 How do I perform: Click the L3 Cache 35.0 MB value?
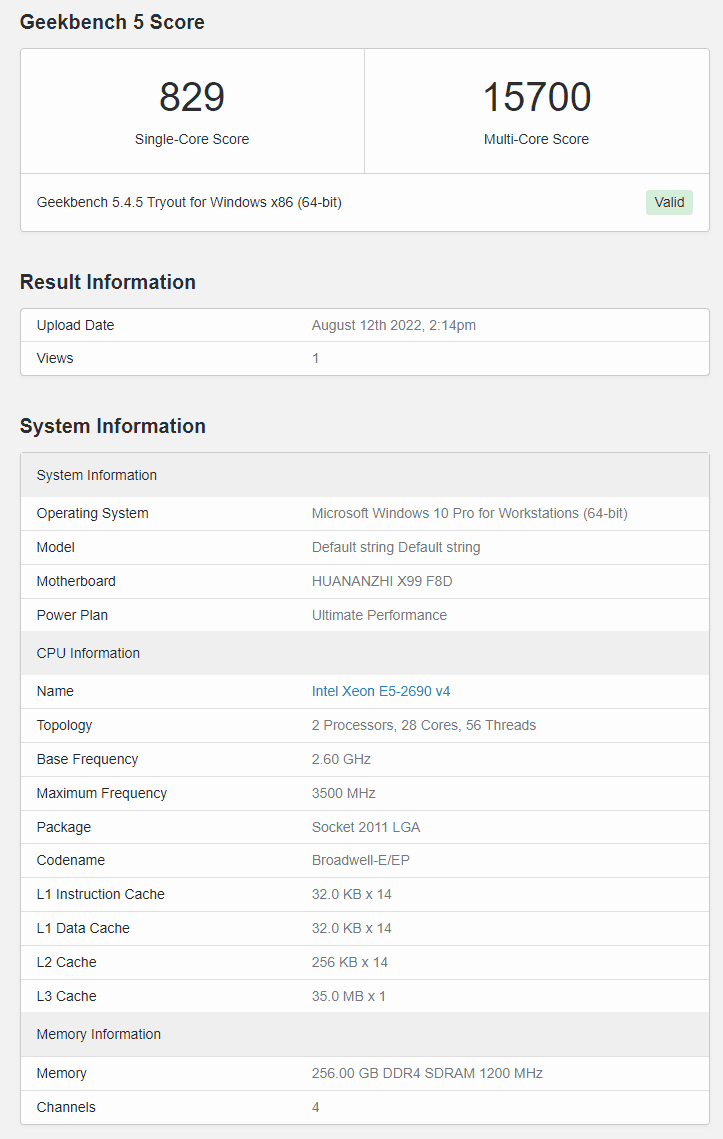(349, 996)
